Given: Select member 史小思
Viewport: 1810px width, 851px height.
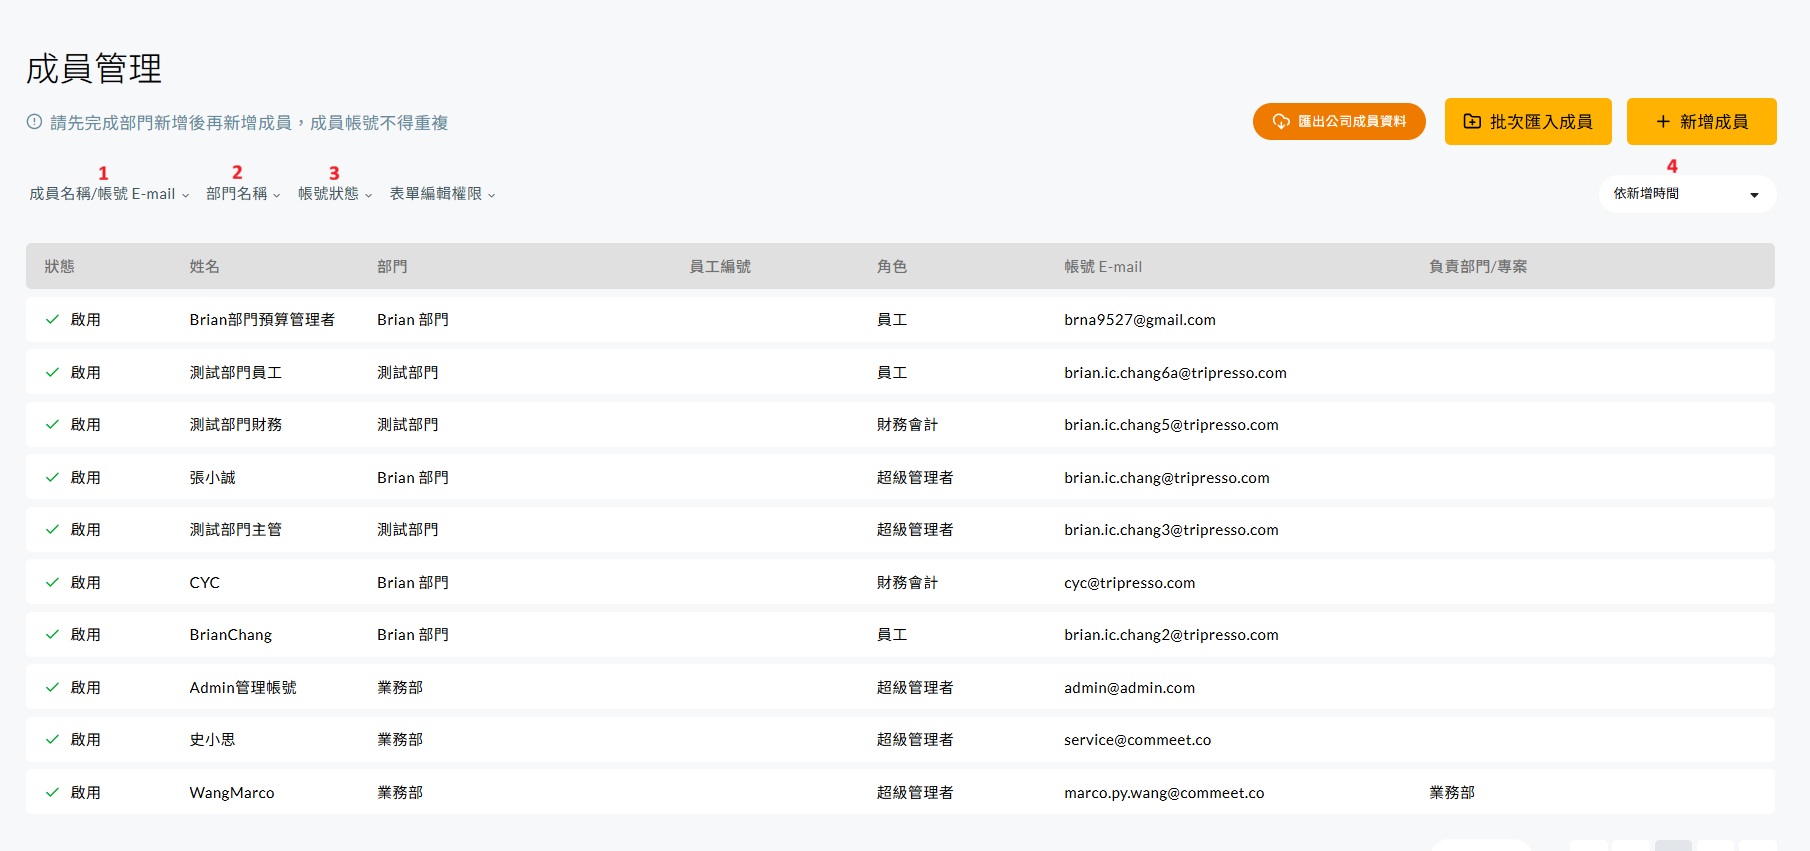Looking at the screenshot, I should (x=213, y=740).
